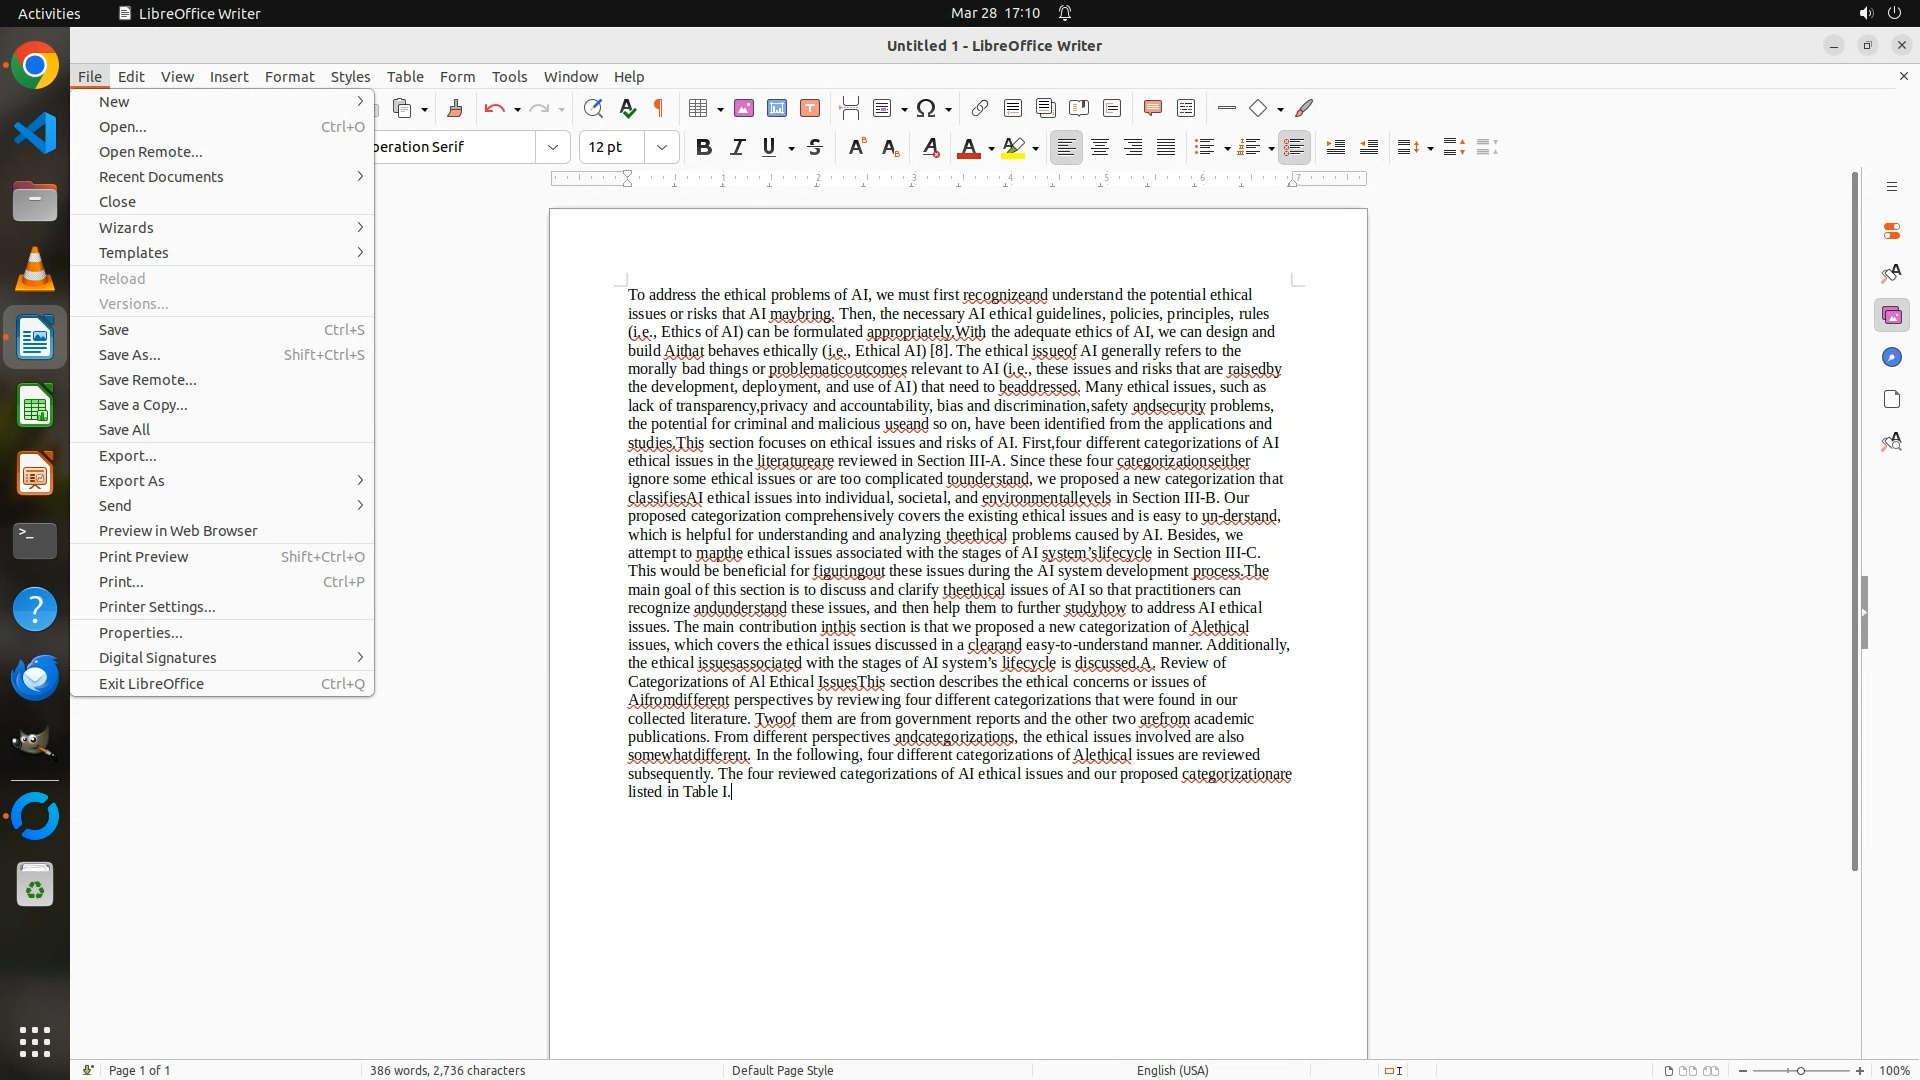This screenshot has width=1920, height=1080.
Task: Click the zoom slider in status bar
Action: tap(1800, 1071)
